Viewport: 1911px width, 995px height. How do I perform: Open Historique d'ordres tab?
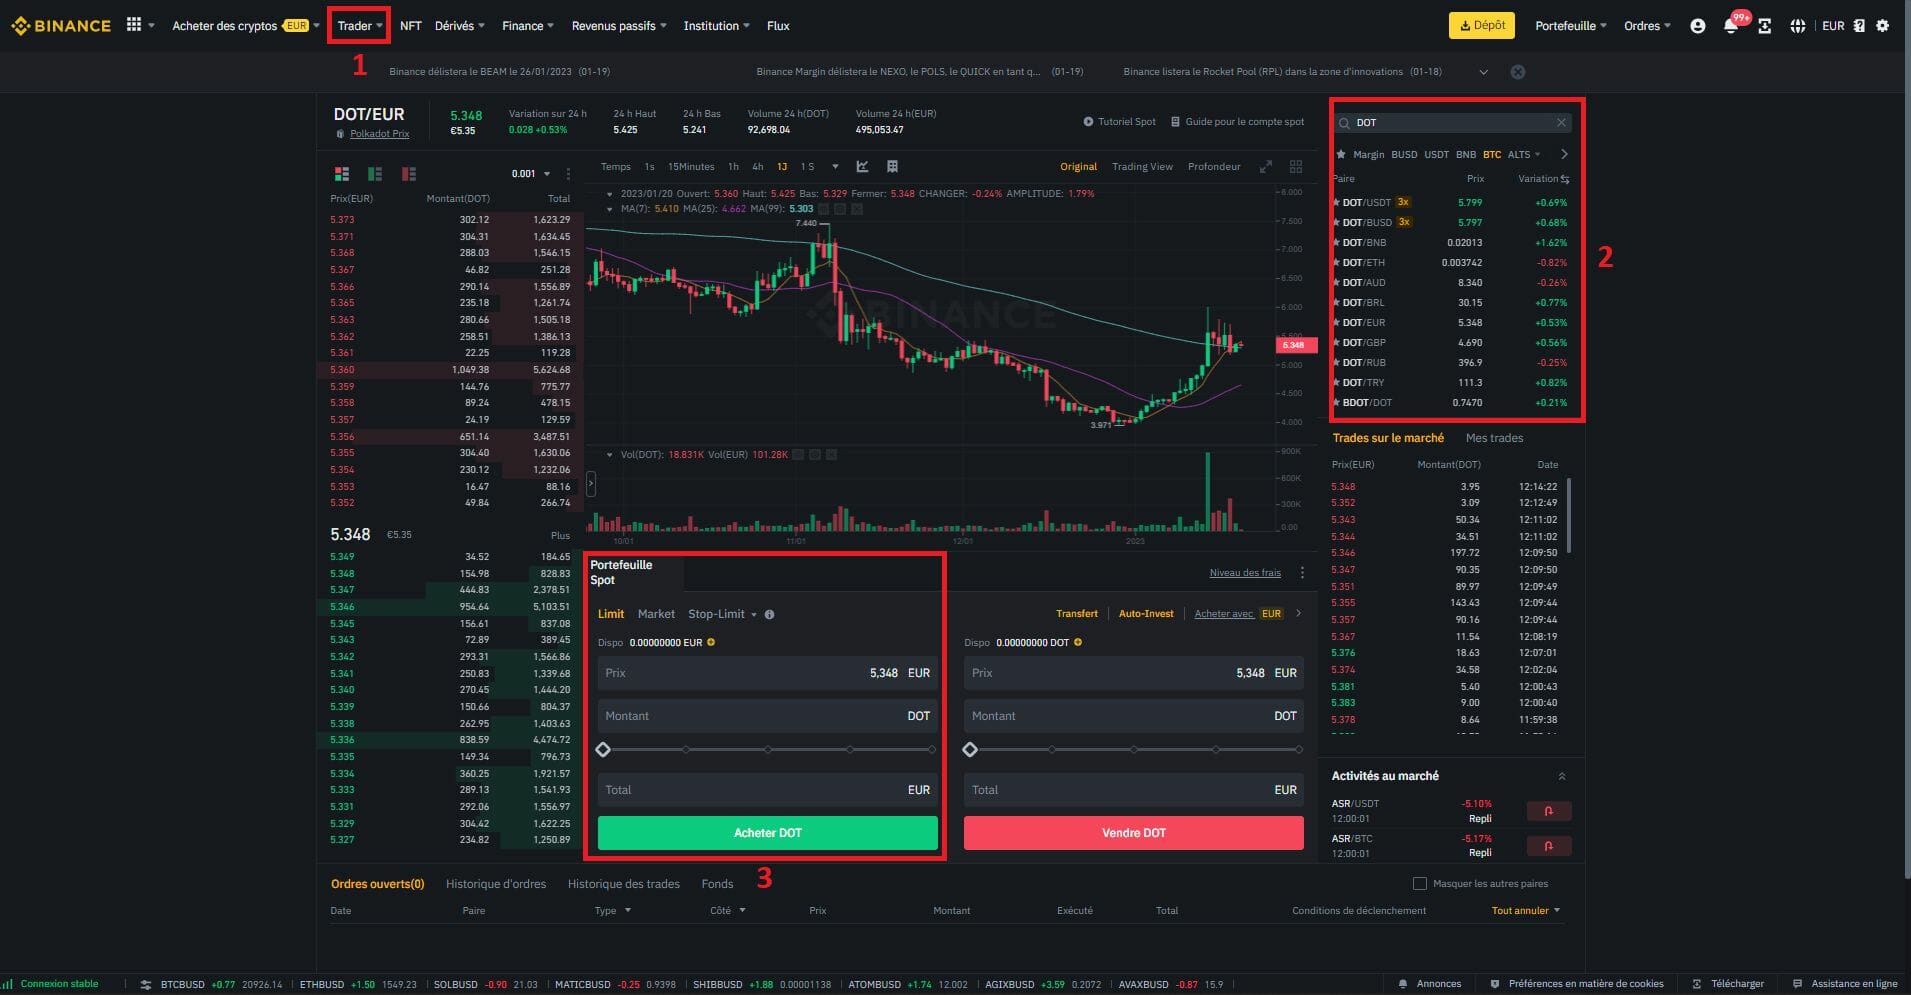496,884
